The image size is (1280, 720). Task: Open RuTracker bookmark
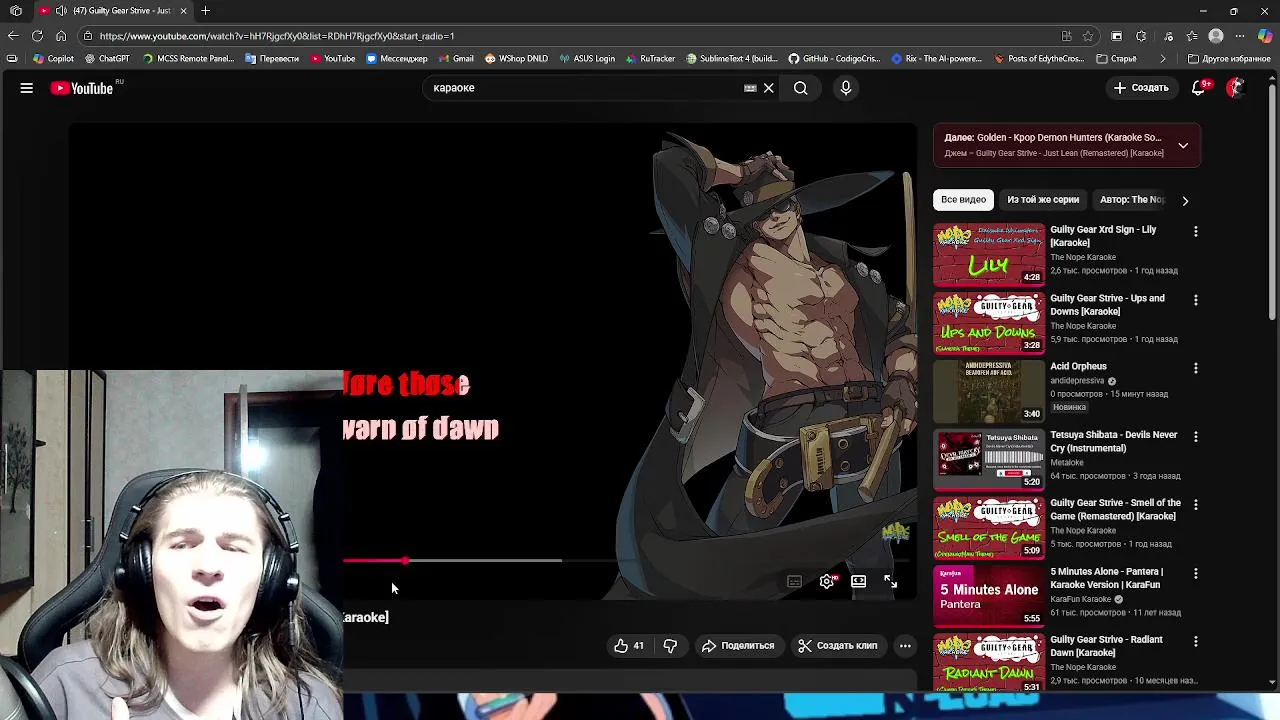click(x=650, y=59)
